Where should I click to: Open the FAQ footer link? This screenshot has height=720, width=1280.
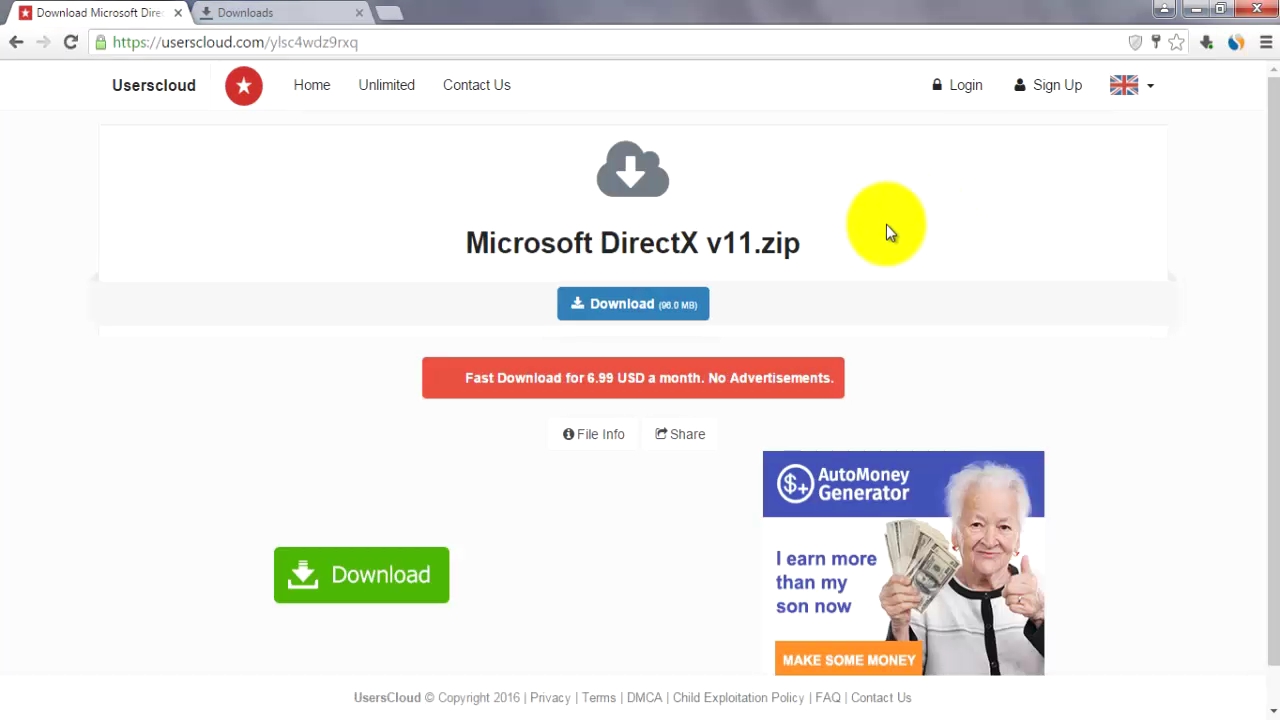coord(828,698)
